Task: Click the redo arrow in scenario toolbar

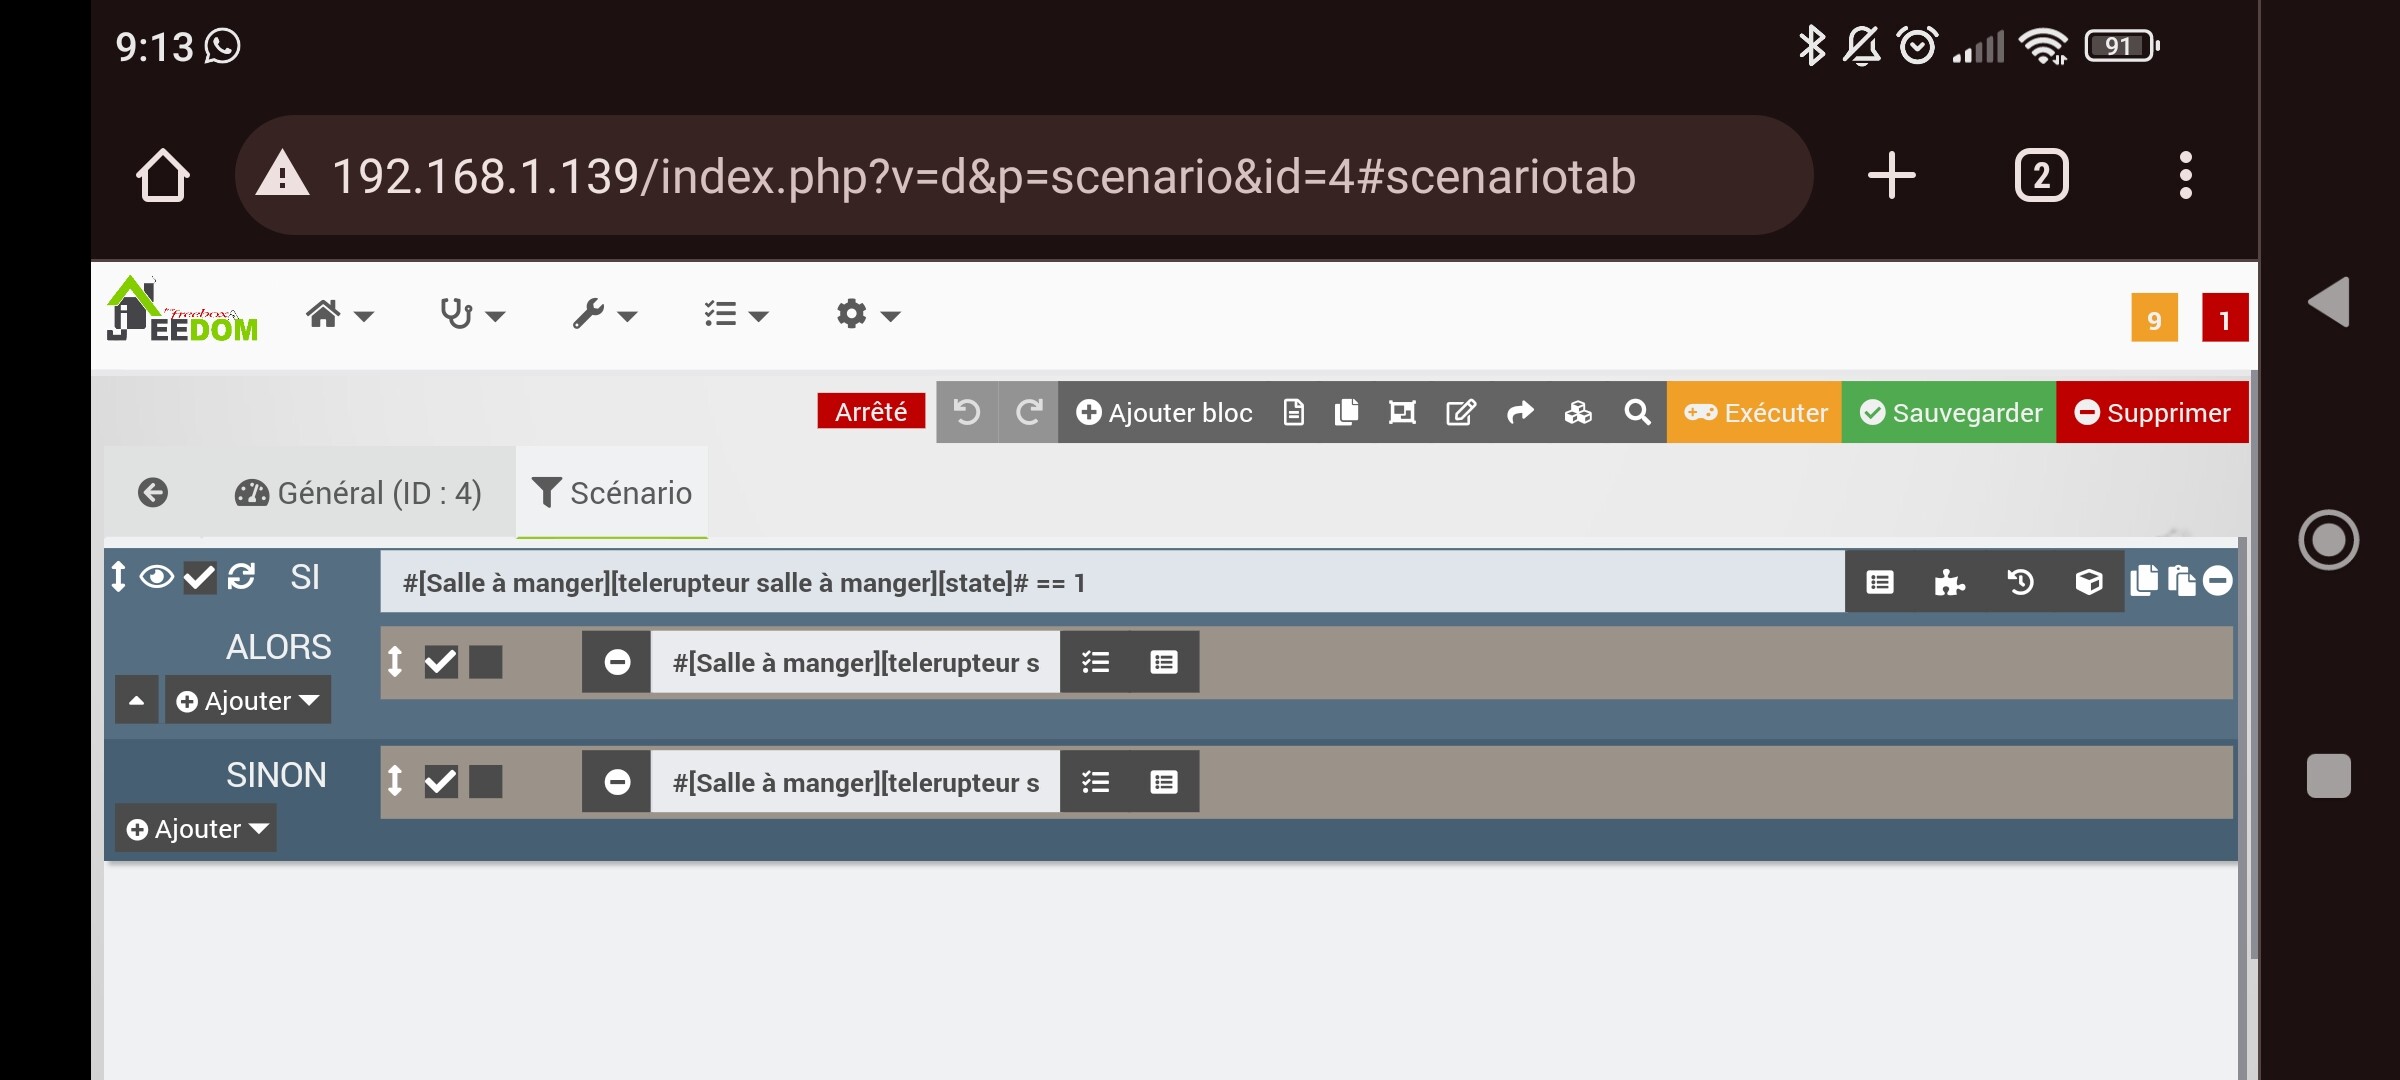Action: (1028, 412)
